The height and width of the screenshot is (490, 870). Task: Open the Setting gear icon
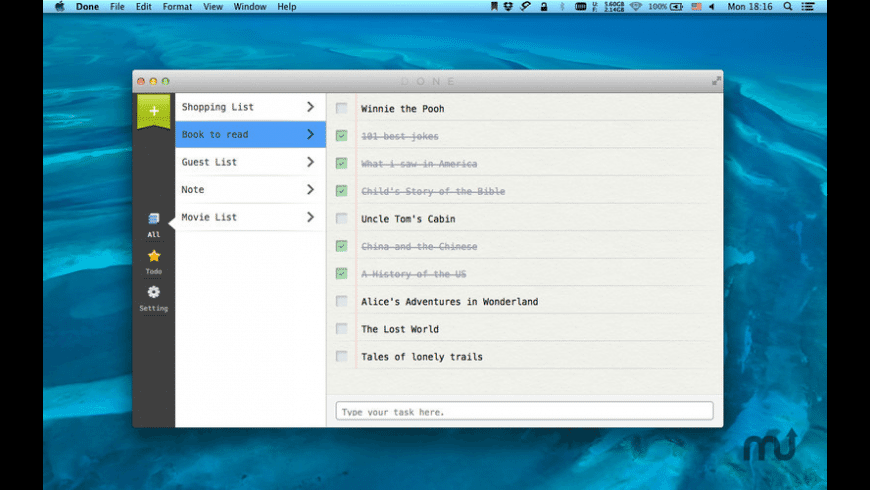153,293
